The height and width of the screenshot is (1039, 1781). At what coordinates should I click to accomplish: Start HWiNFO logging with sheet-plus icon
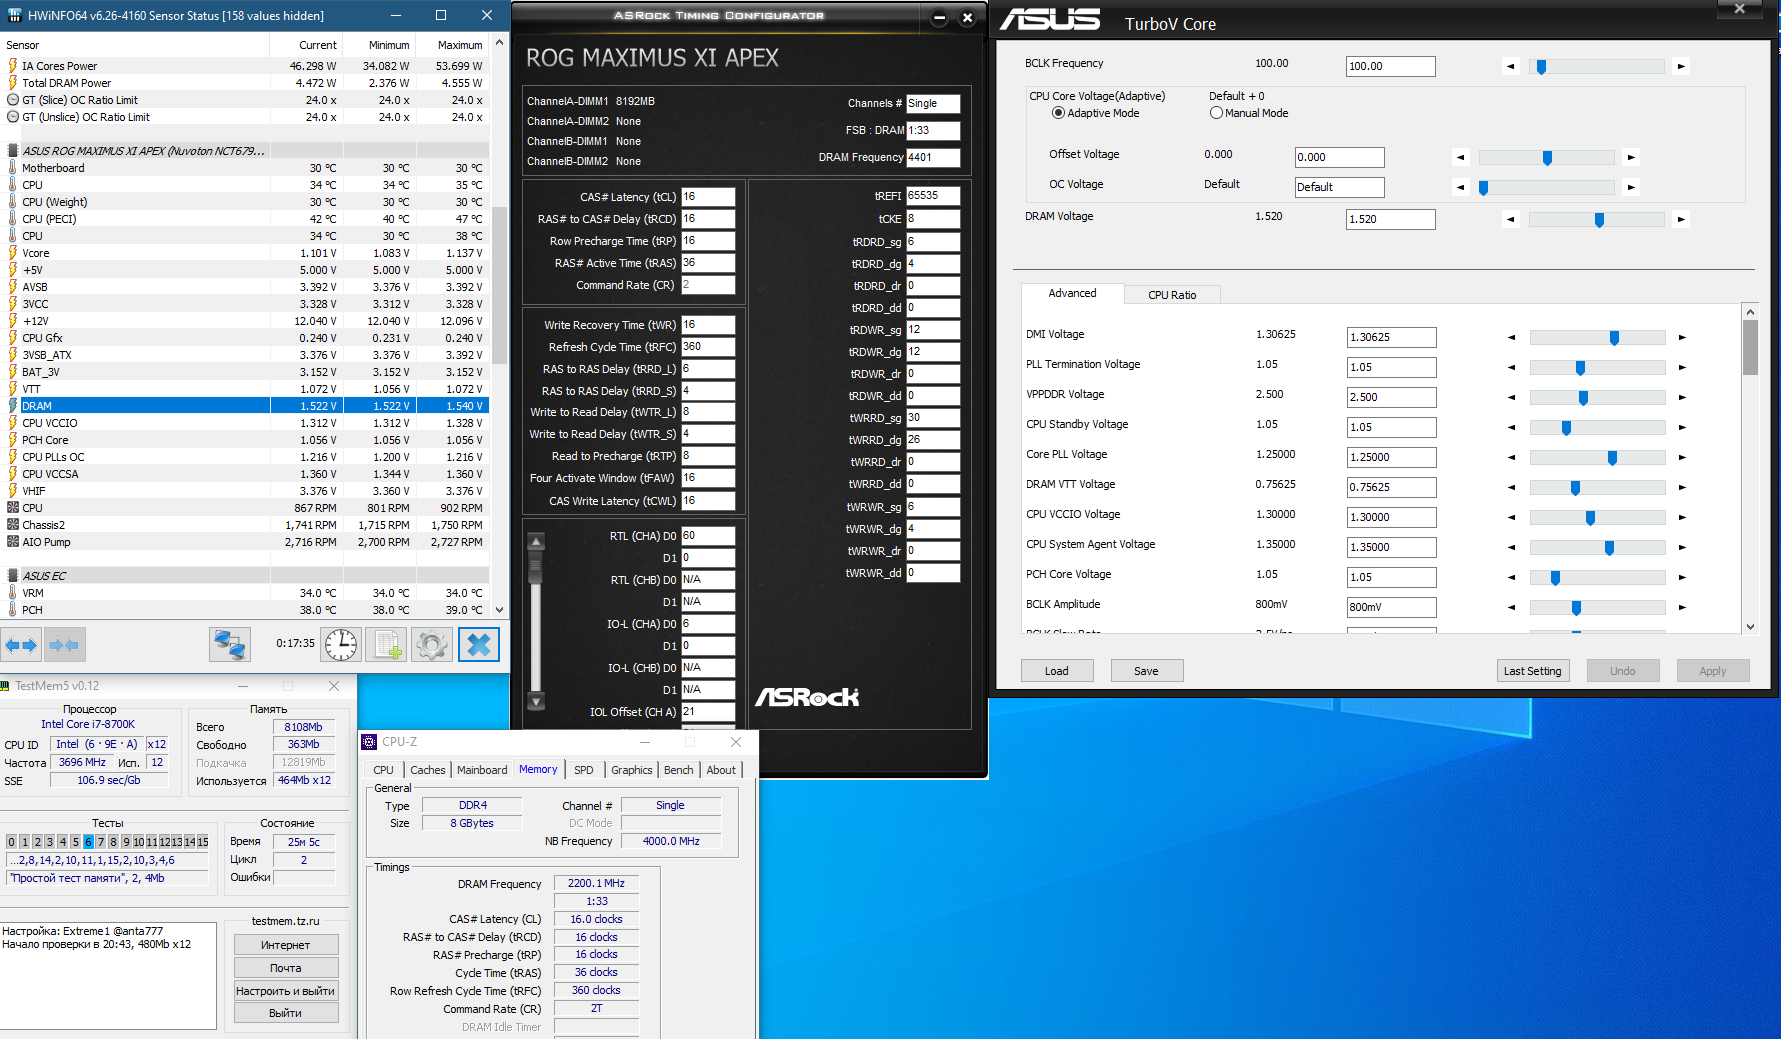[388, 645]
